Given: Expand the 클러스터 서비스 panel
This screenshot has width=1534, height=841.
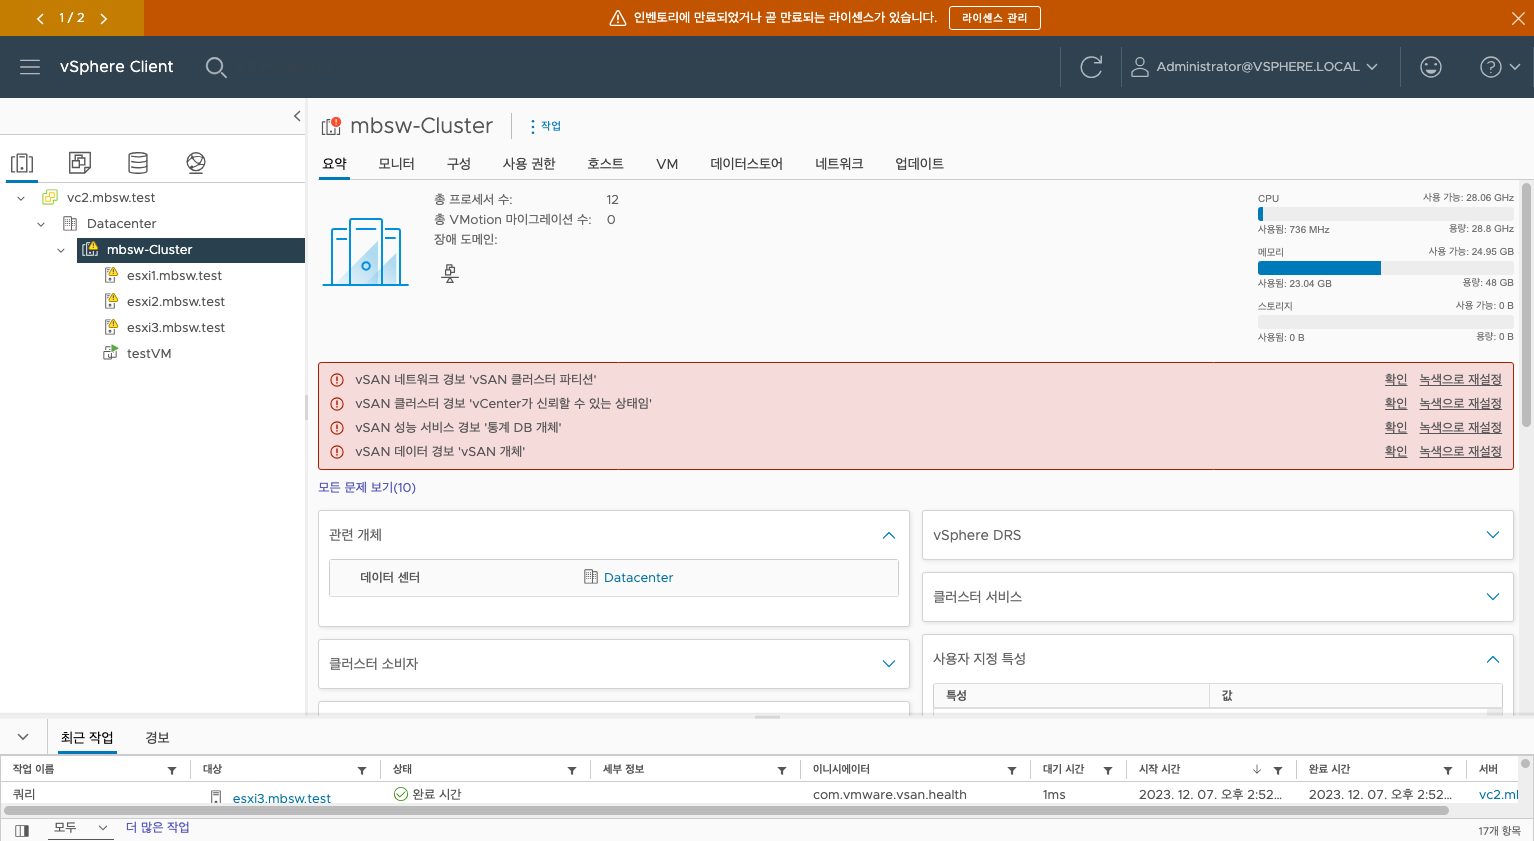Looking at the screenshot, I should pyautogui.click(x=1493, y=597).
